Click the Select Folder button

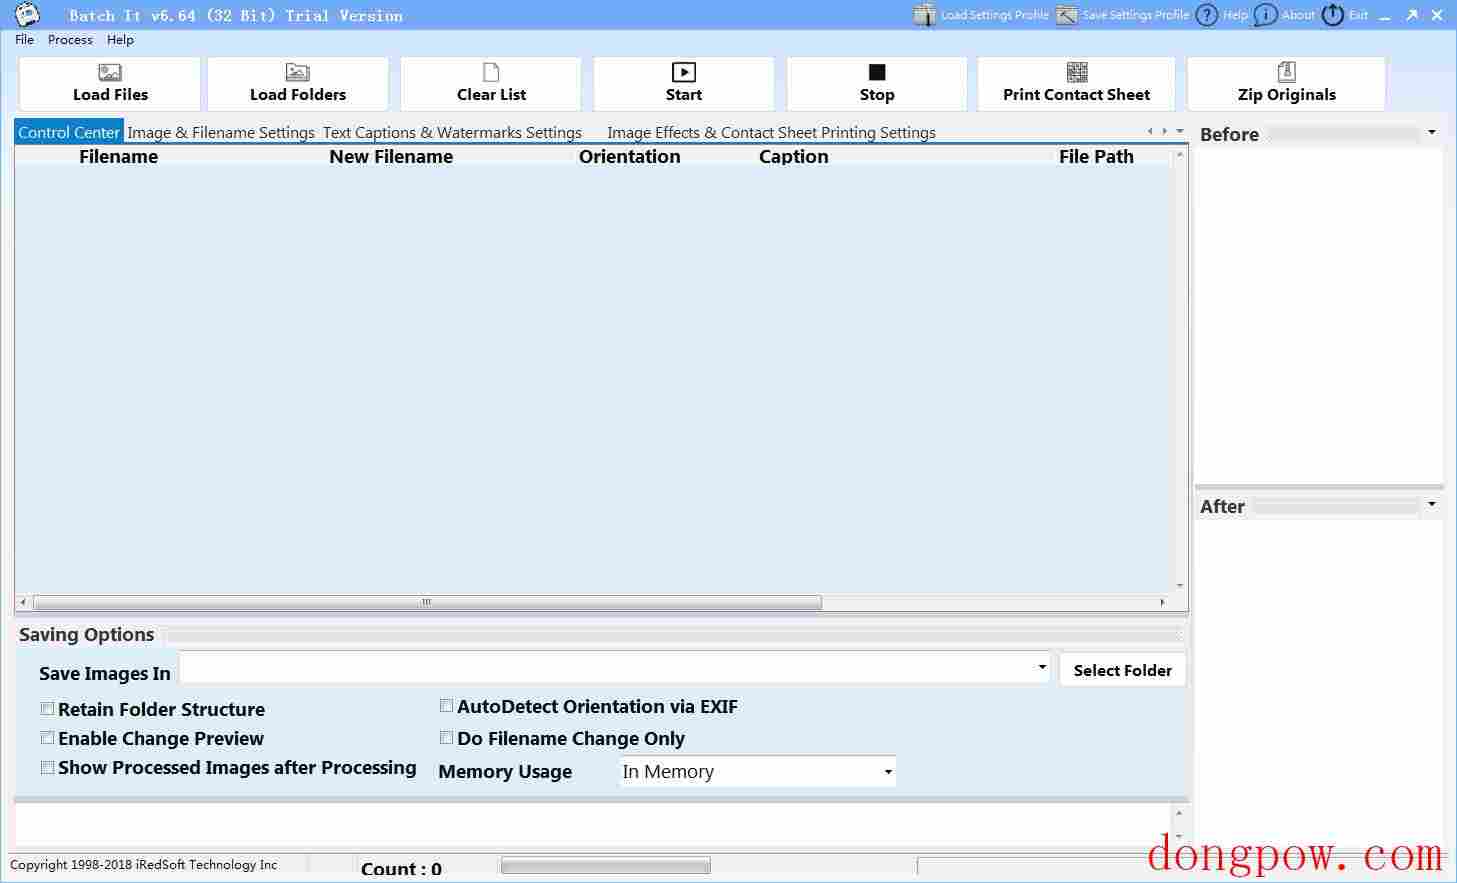tap(1122, 670)
